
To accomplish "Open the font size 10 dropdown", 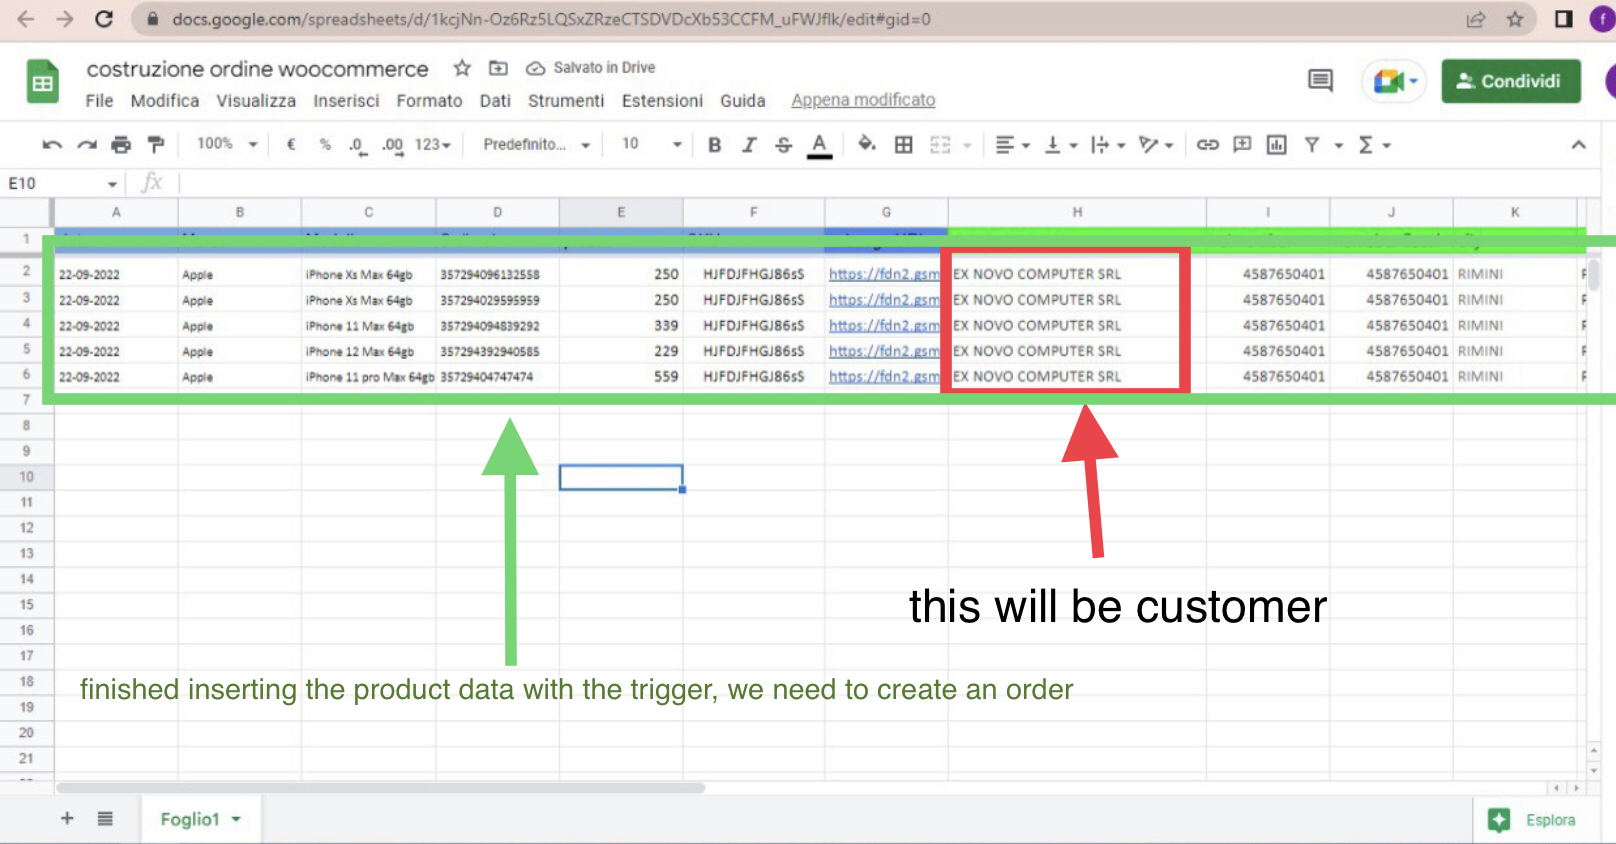I will click(x=651, y=144).
